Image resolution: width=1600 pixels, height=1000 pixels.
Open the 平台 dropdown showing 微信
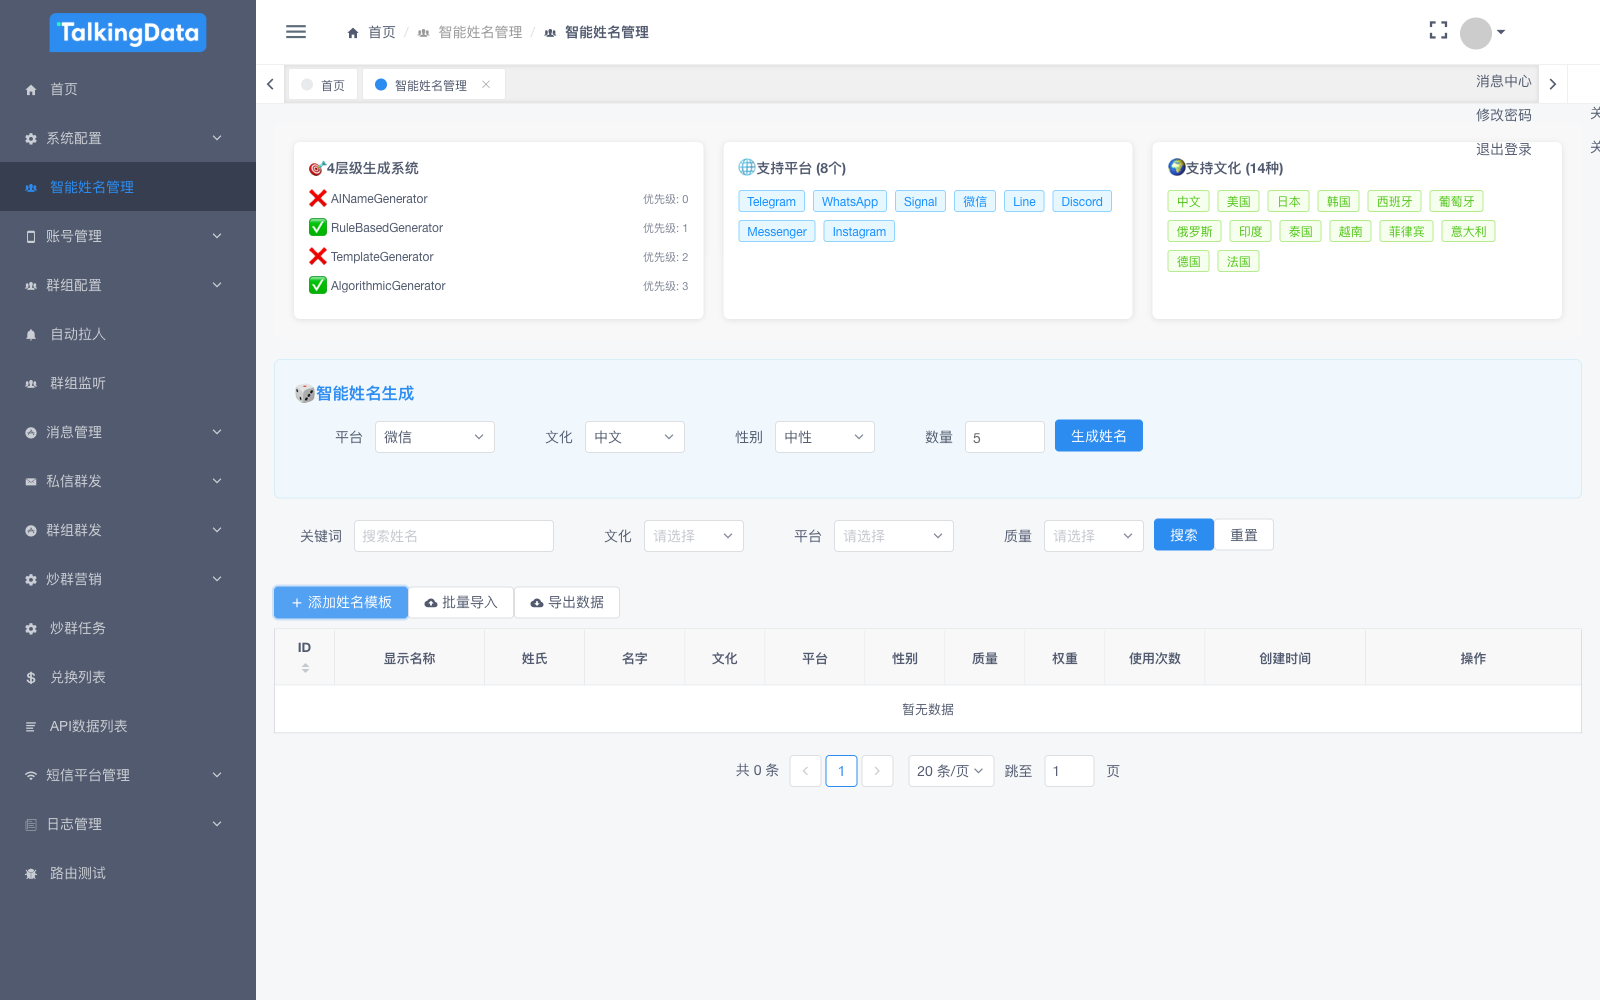click(x=434, y=437)
